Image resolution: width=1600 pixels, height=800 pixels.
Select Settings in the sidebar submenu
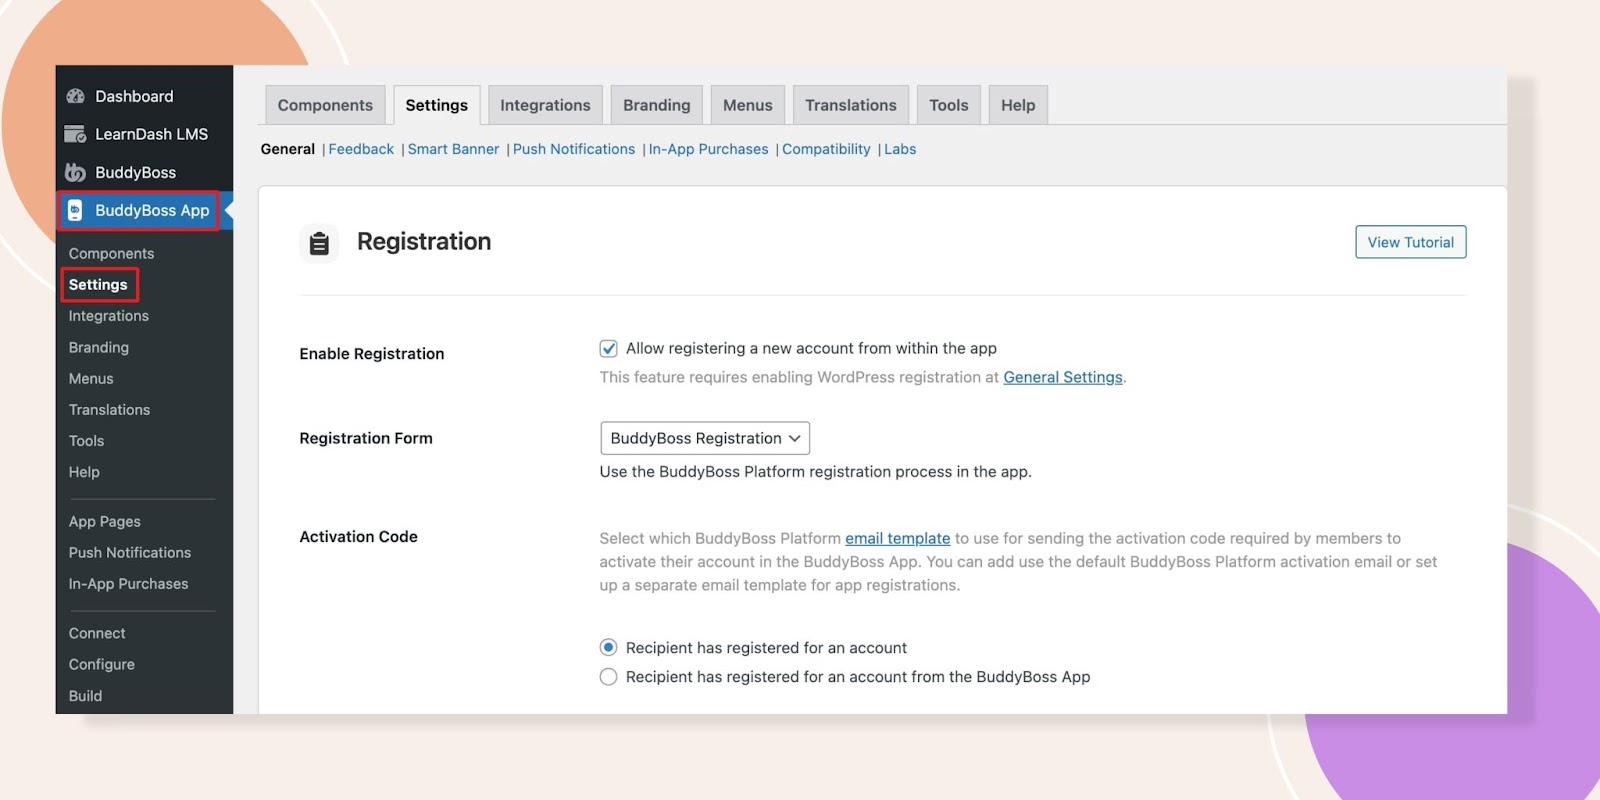(98, 284)
